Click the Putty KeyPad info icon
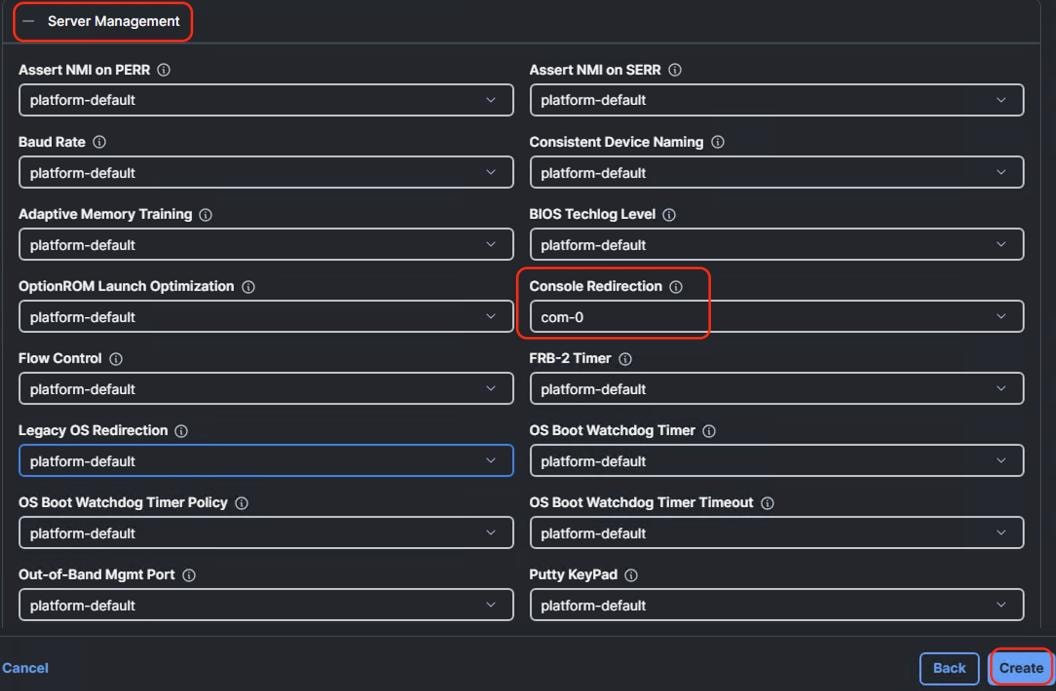This screenshot has height=691, width=1056. [629, 574]
